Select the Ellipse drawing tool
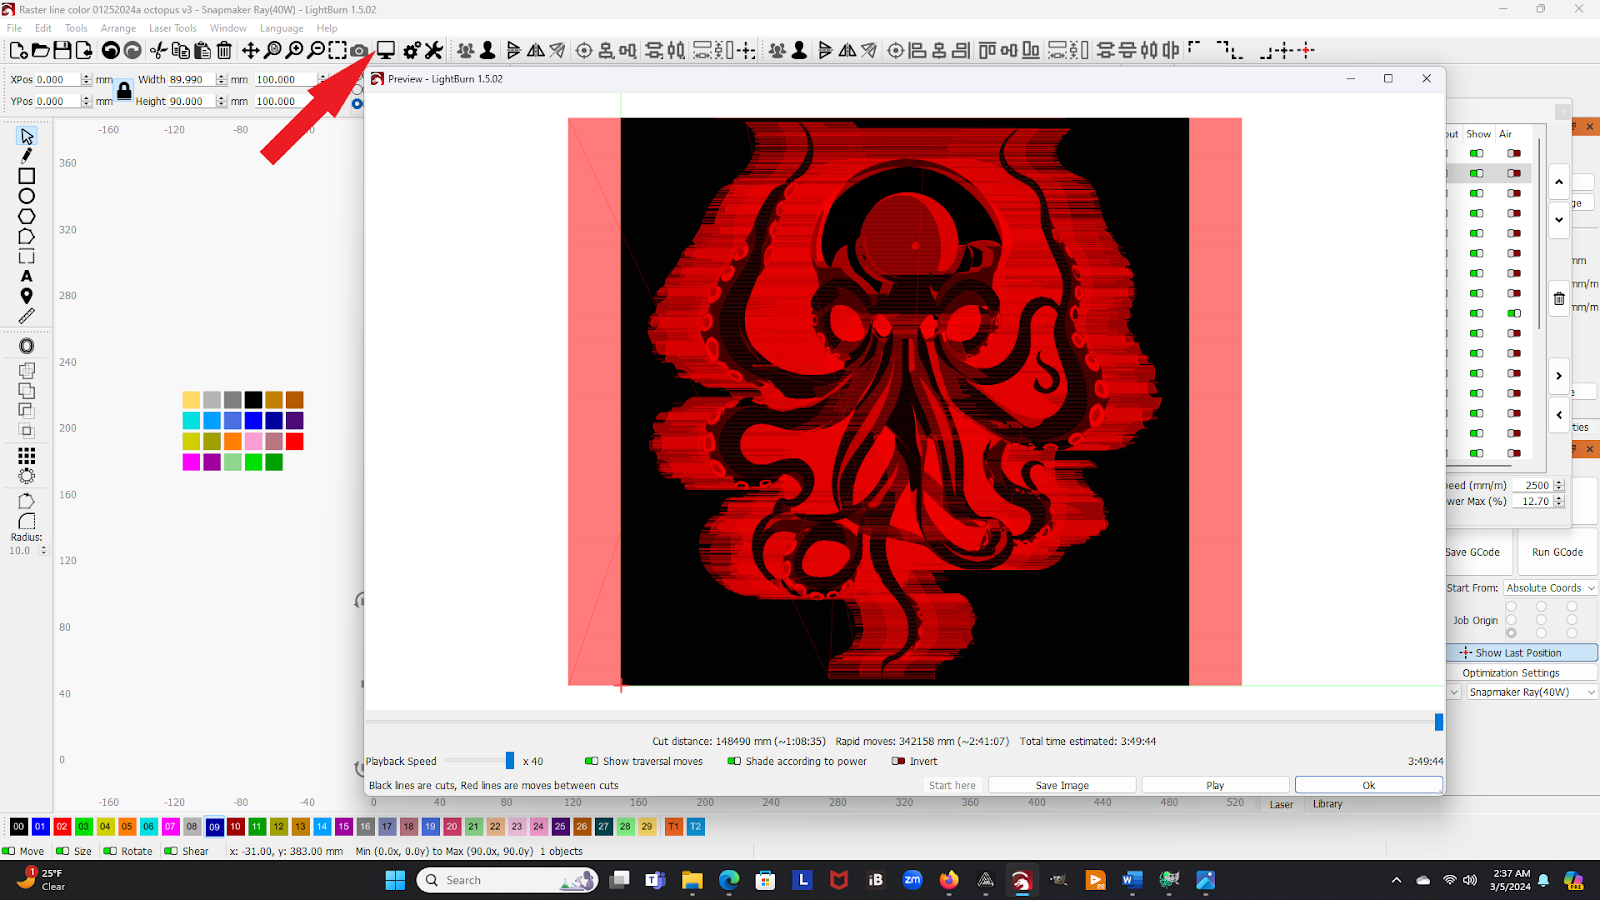 (x=27, y=196)
